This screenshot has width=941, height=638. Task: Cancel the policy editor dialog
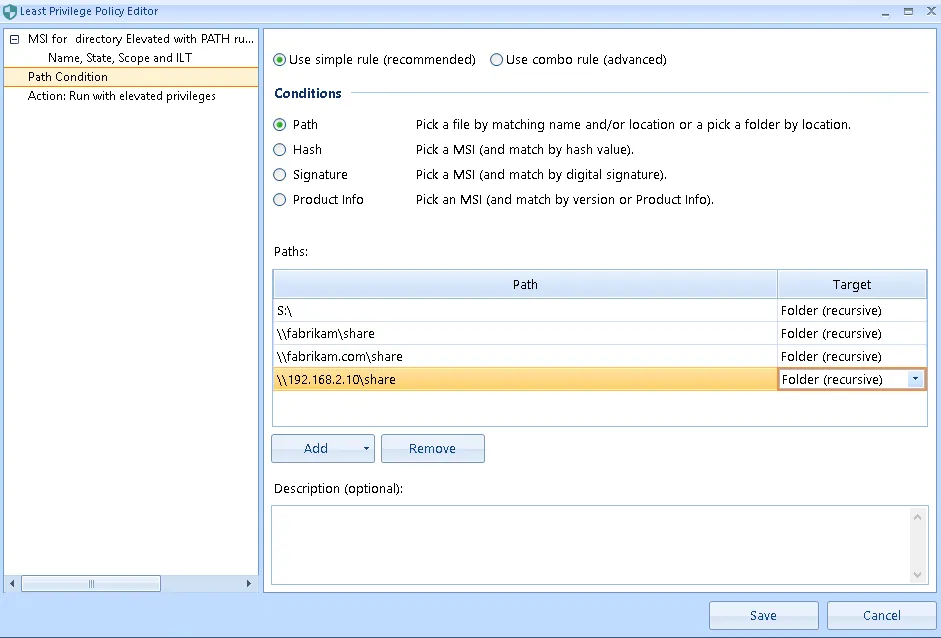point(881,615)
